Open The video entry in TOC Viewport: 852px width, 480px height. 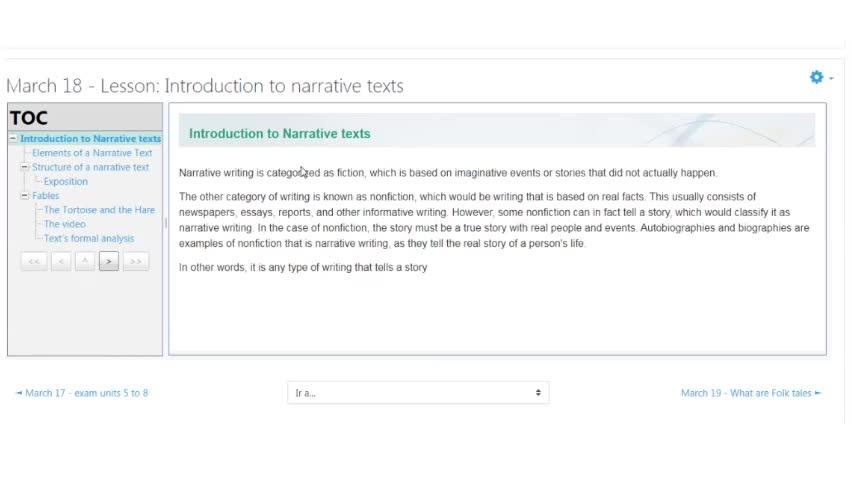[x=65, y=224]
